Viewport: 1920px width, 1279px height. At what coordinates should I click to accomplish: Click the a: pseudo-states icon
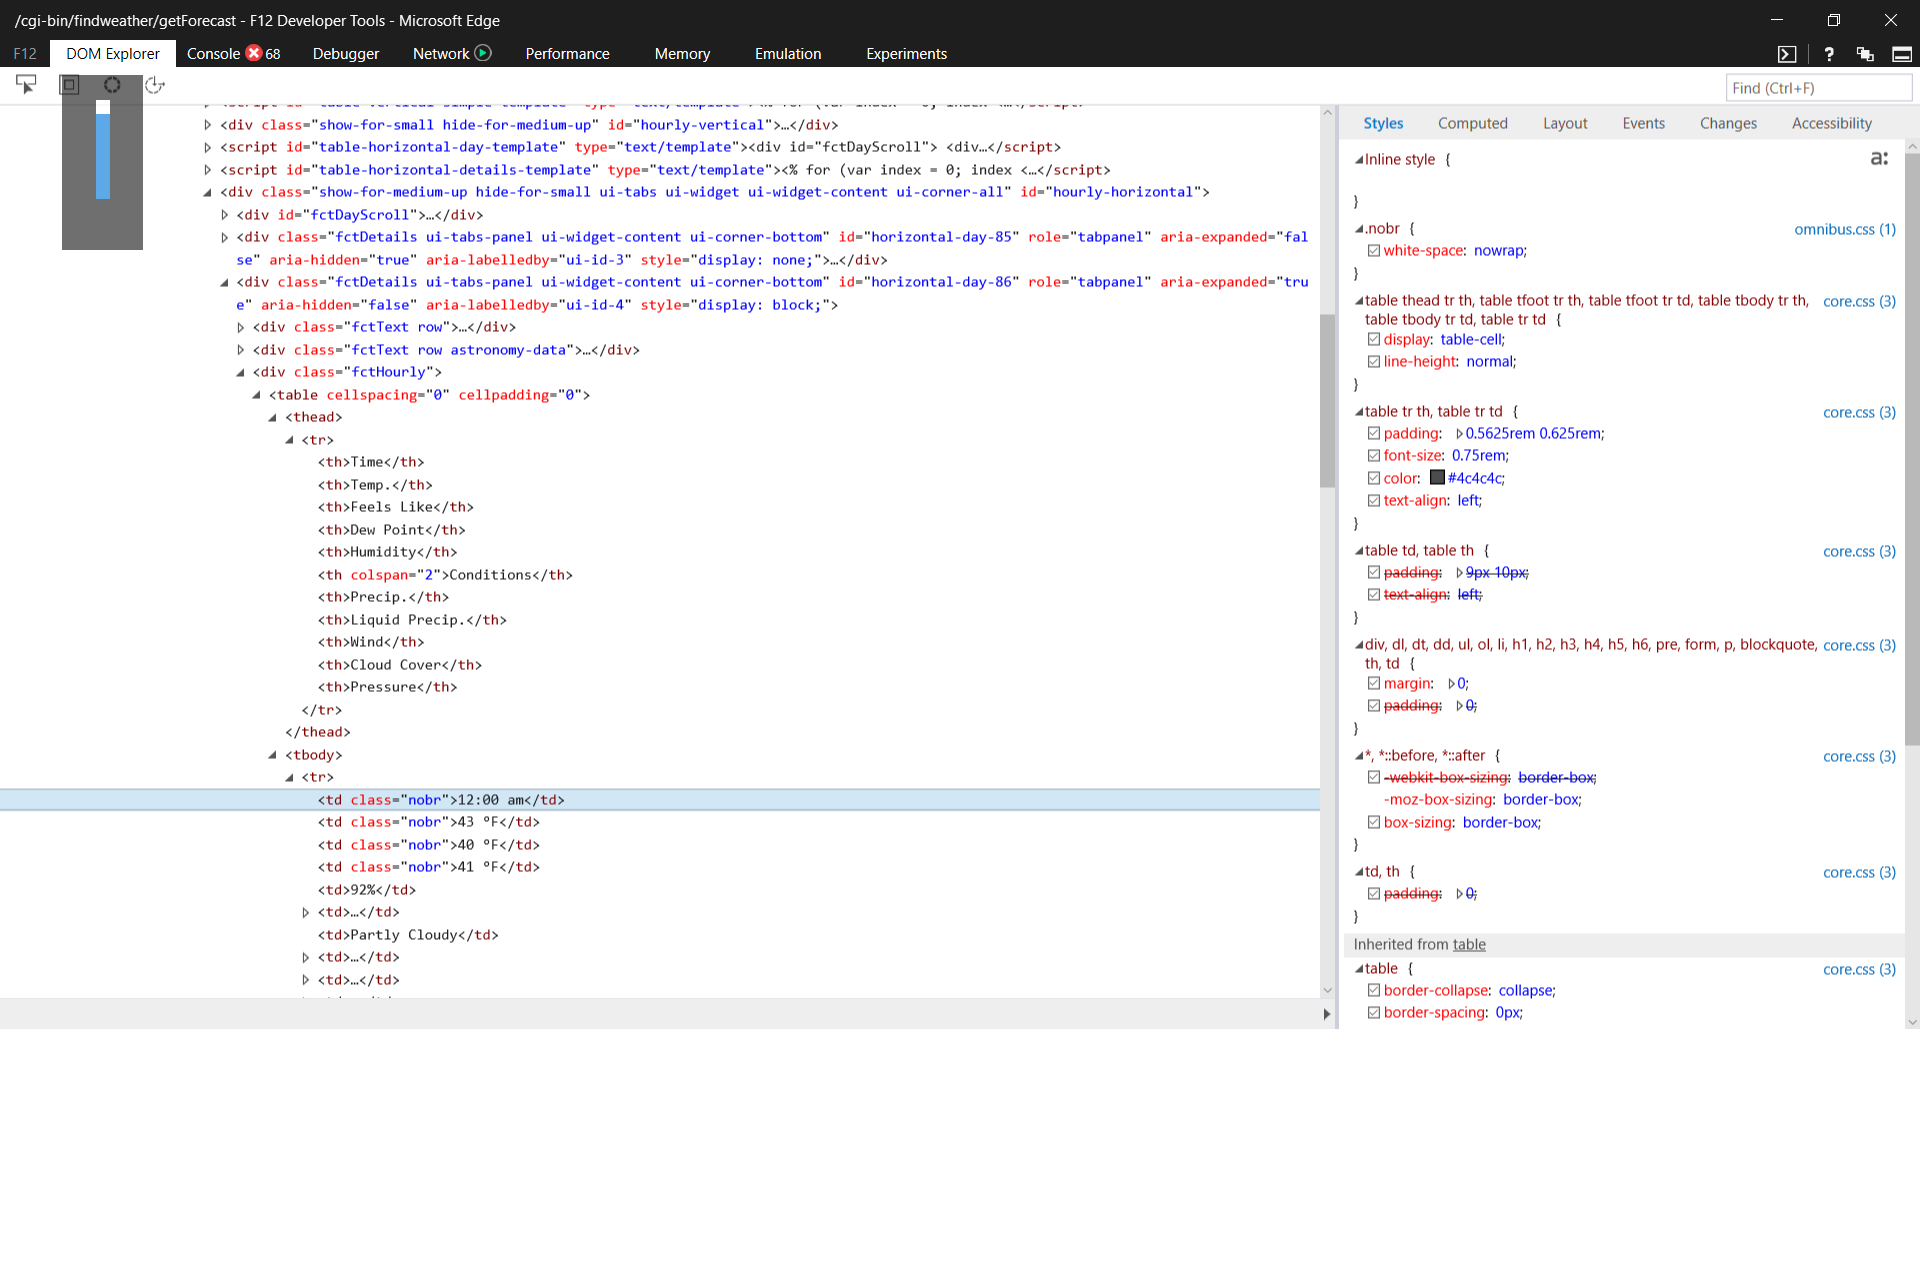(x=1879, y=158)
